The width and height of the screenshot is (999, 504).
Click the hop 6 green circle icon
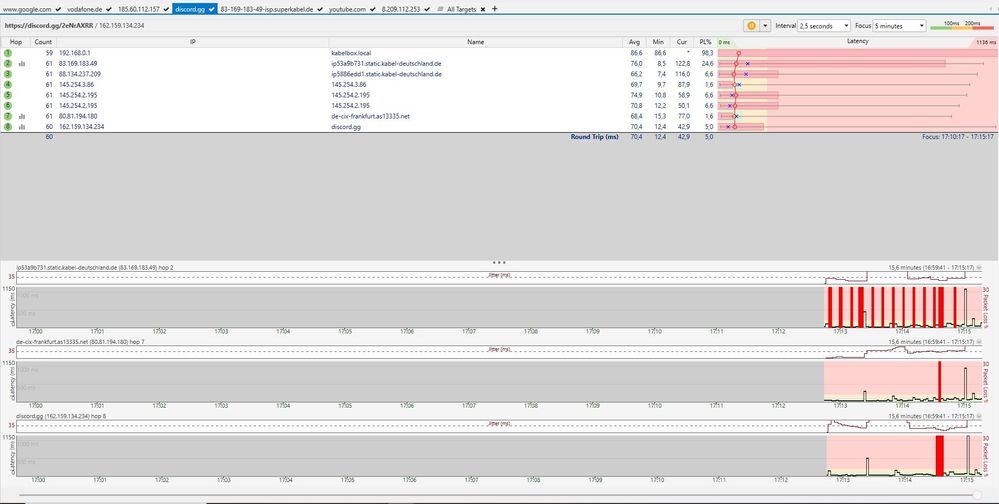pyautogui.click(x=8, y=106)
